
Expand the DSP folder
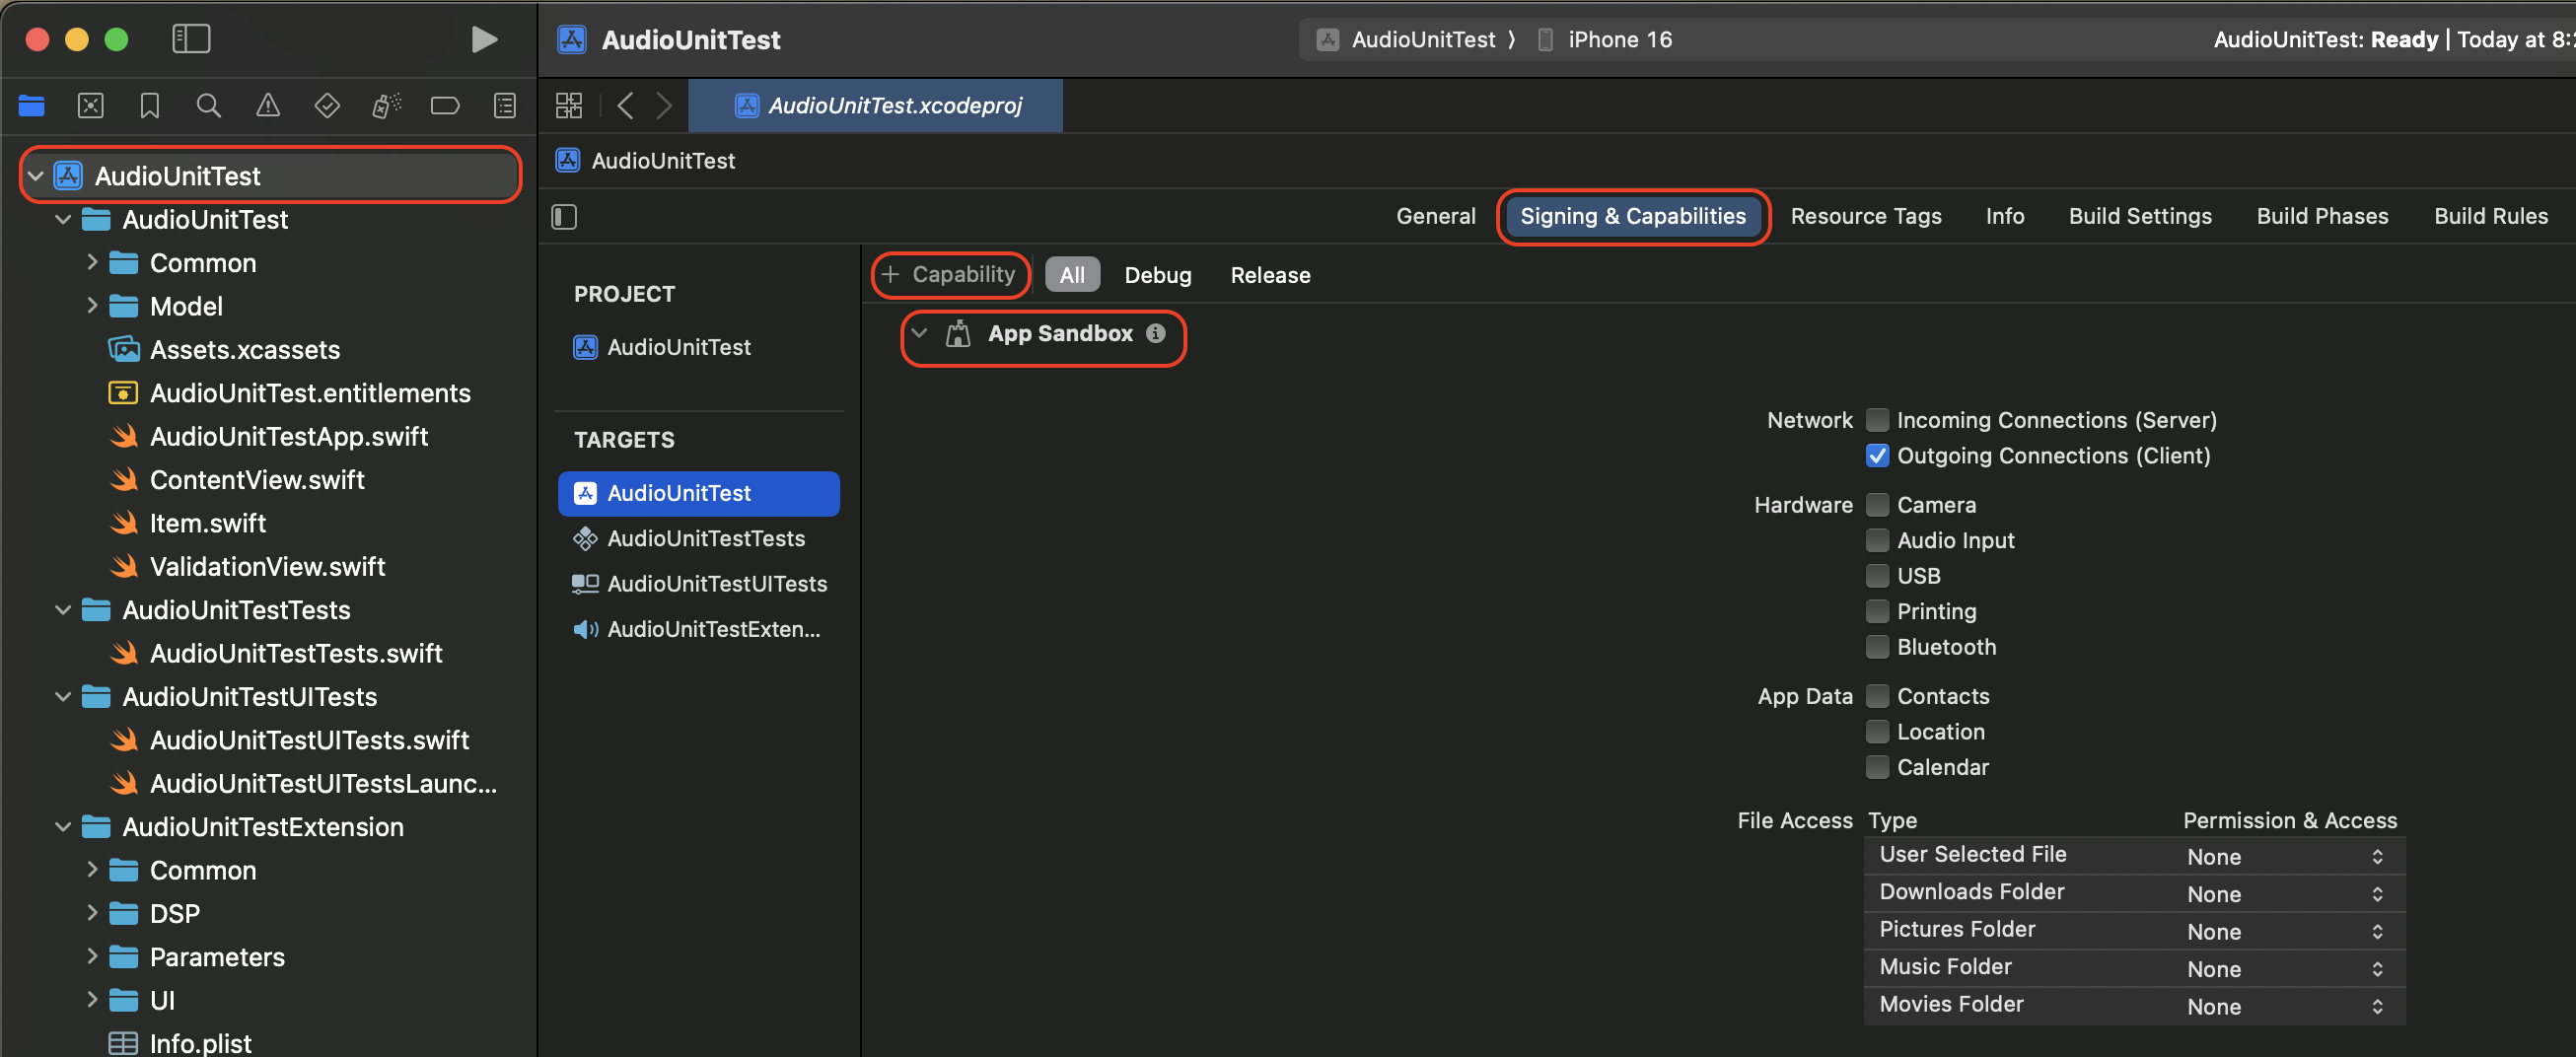(x=92, y=913)
